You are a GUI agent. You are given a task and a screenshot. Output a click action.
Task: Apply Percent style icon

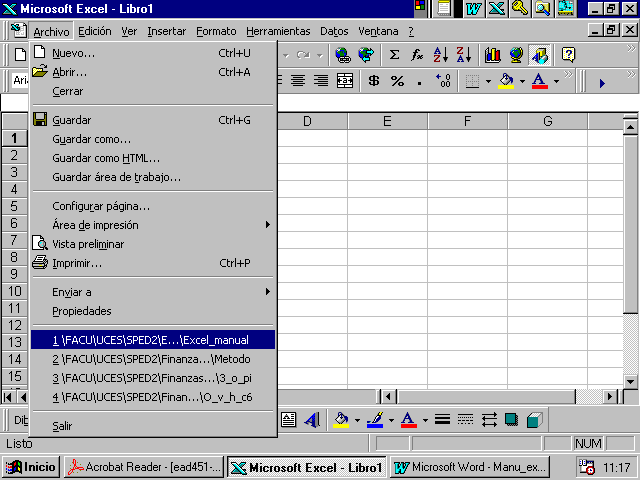click(x=397, y=81)
